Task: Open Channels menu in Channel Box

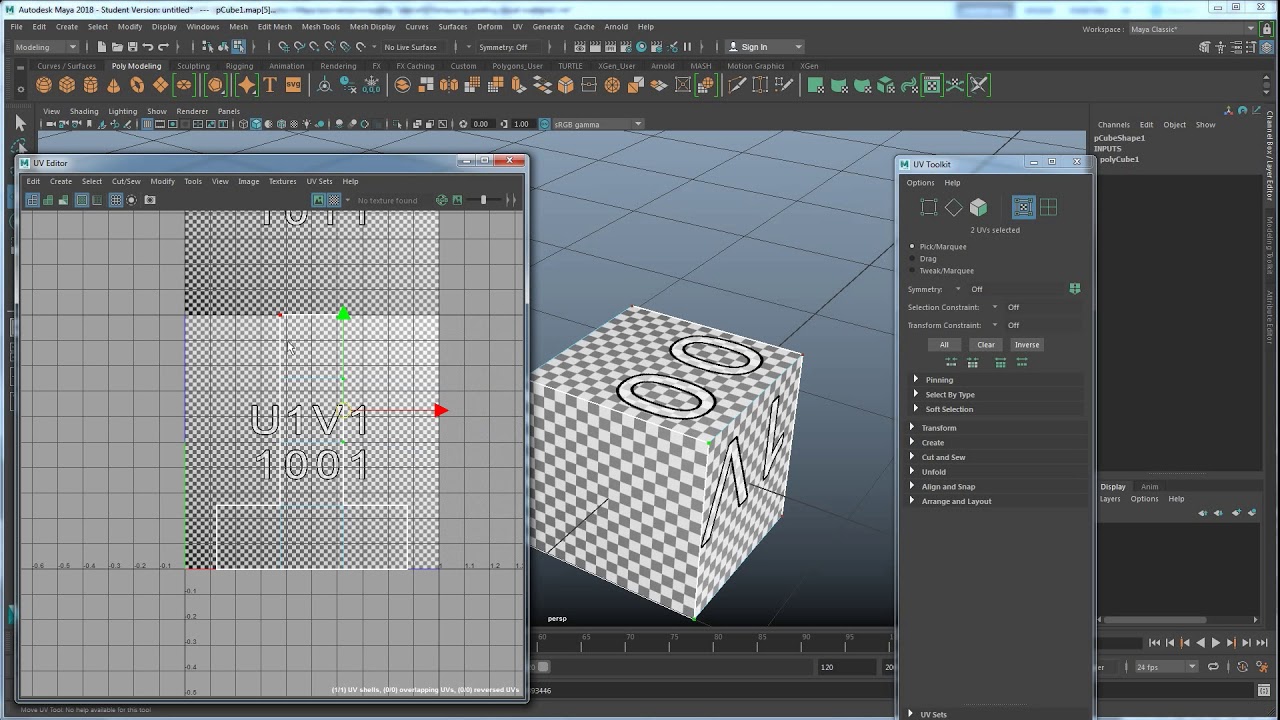Action: coord(1113,125)
